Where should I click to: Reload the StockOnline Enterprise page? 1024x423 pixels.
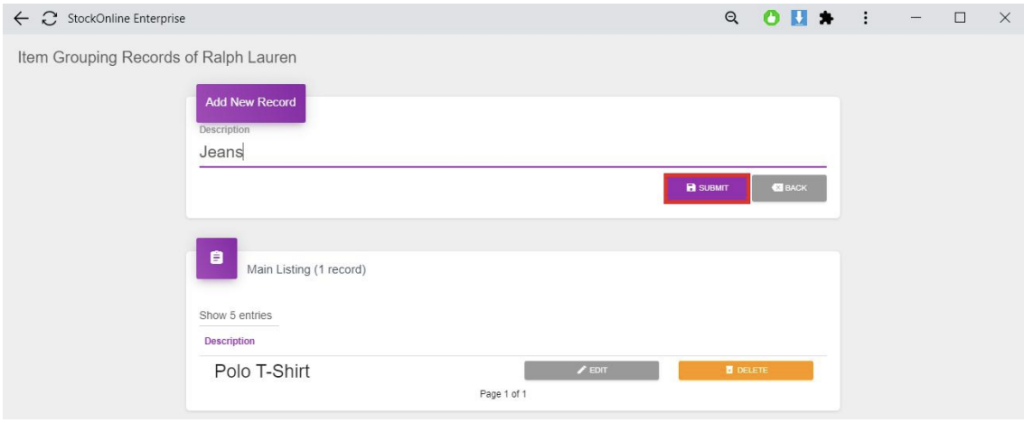(49, 19)
